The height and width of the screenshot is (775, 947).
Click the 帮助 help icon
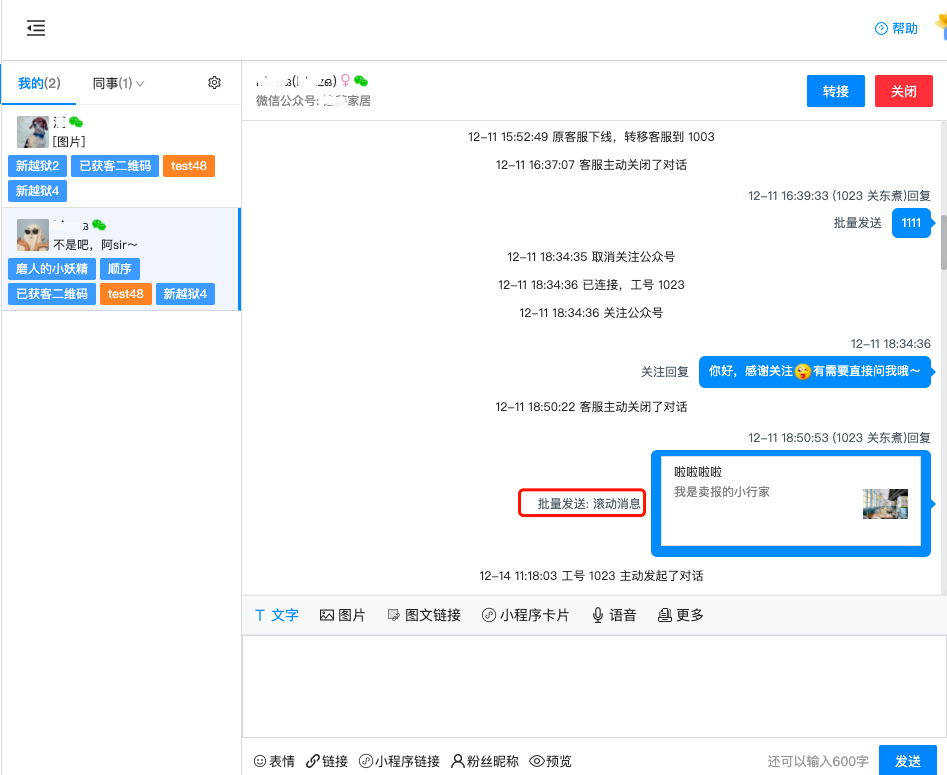pos(881,29)
